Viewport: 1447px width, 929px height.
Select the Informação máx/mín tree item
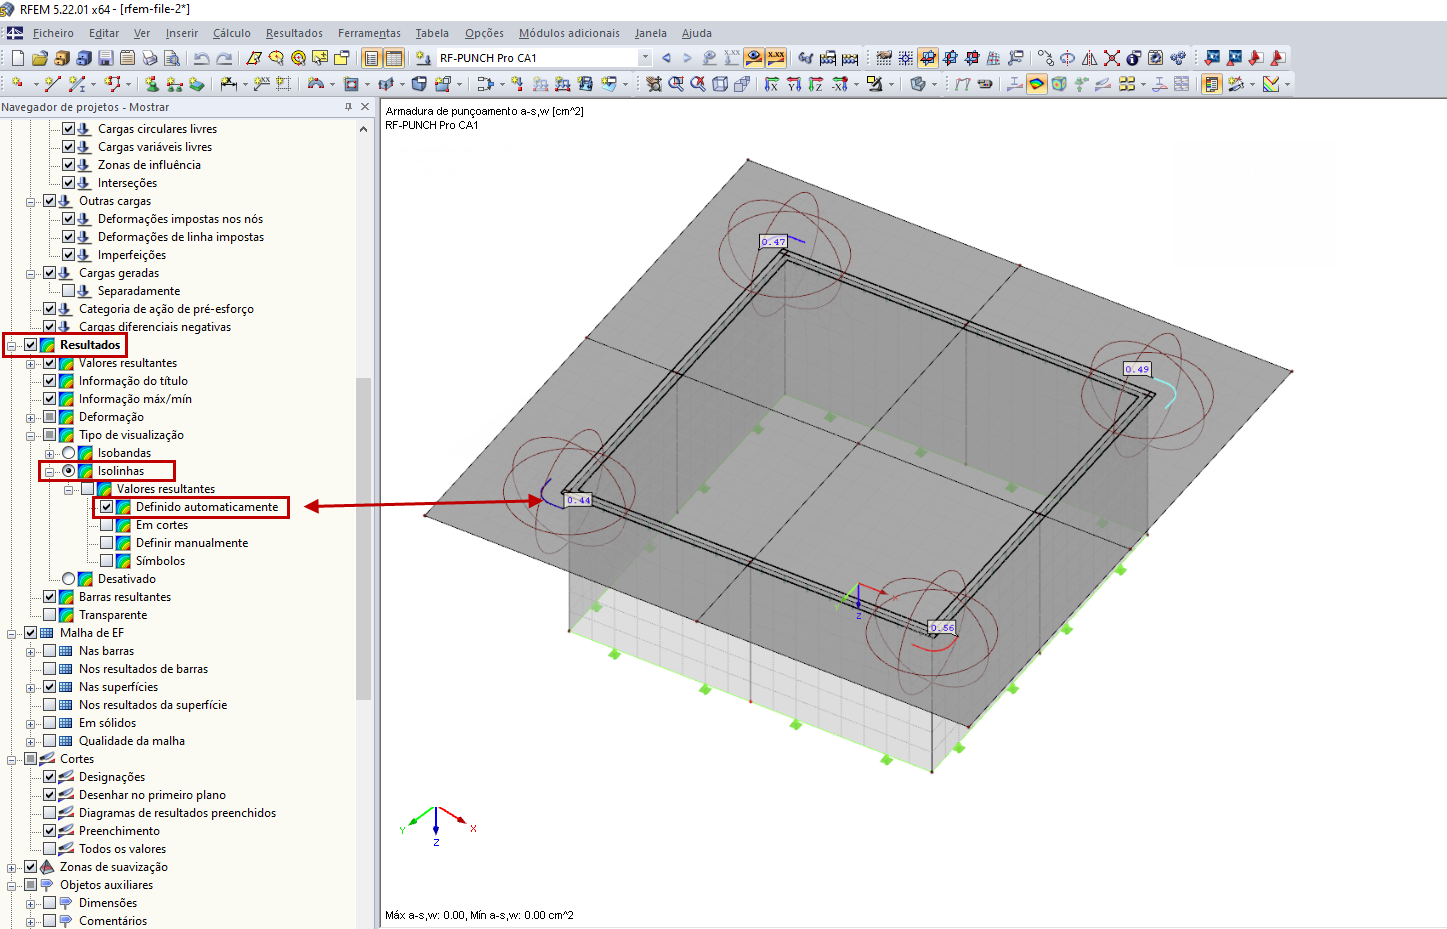click(135, 399)
